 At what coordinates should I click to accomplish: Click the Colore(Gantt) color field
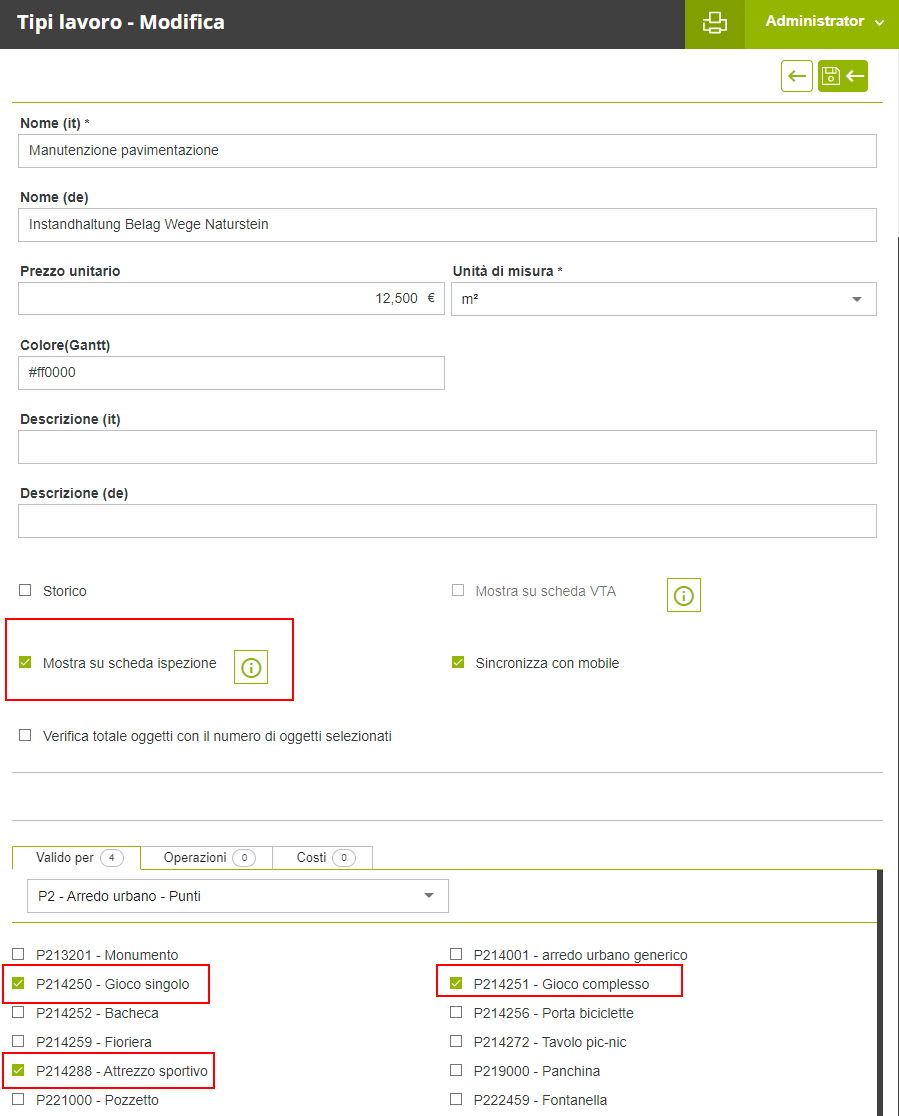pyautogui.click(x=231, y=373)
